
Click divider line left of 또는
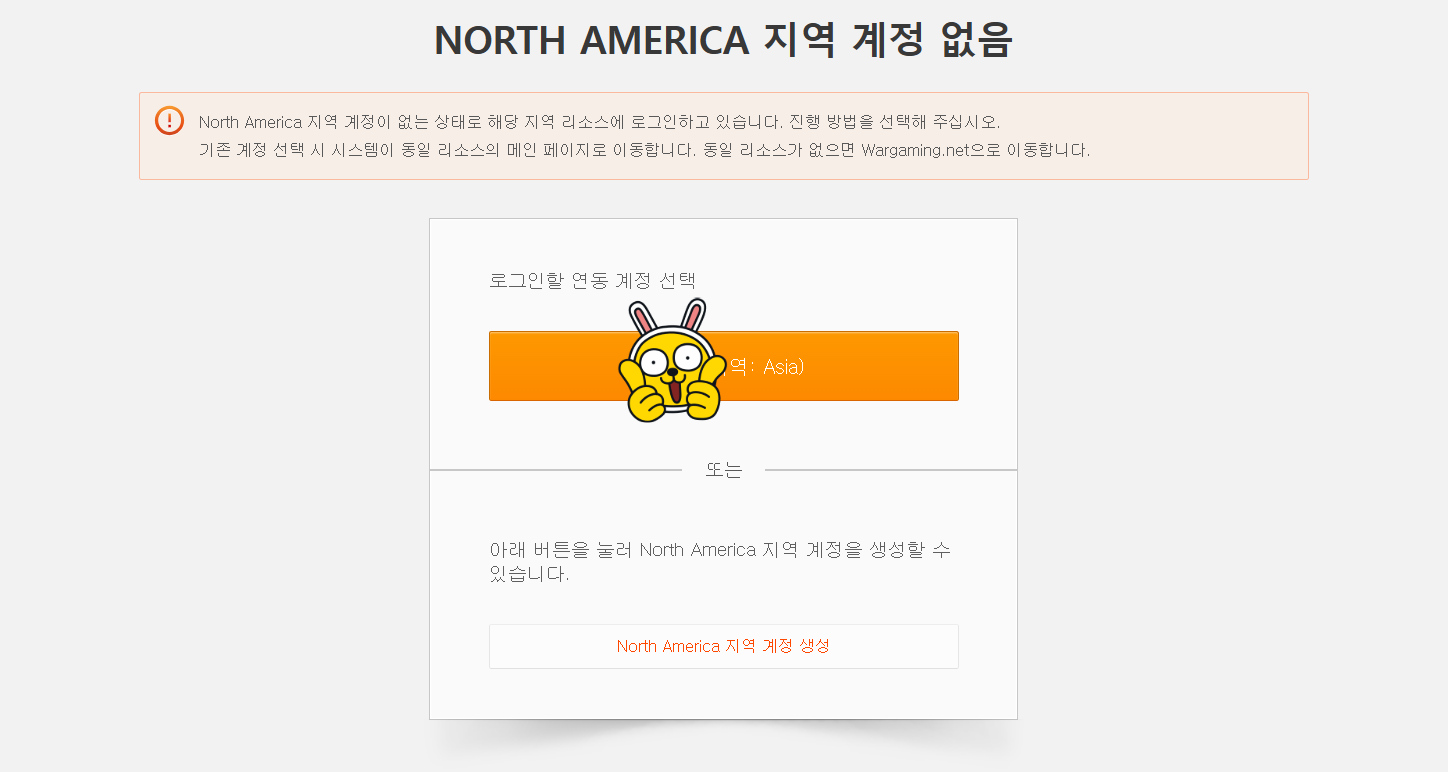point(556,470)
